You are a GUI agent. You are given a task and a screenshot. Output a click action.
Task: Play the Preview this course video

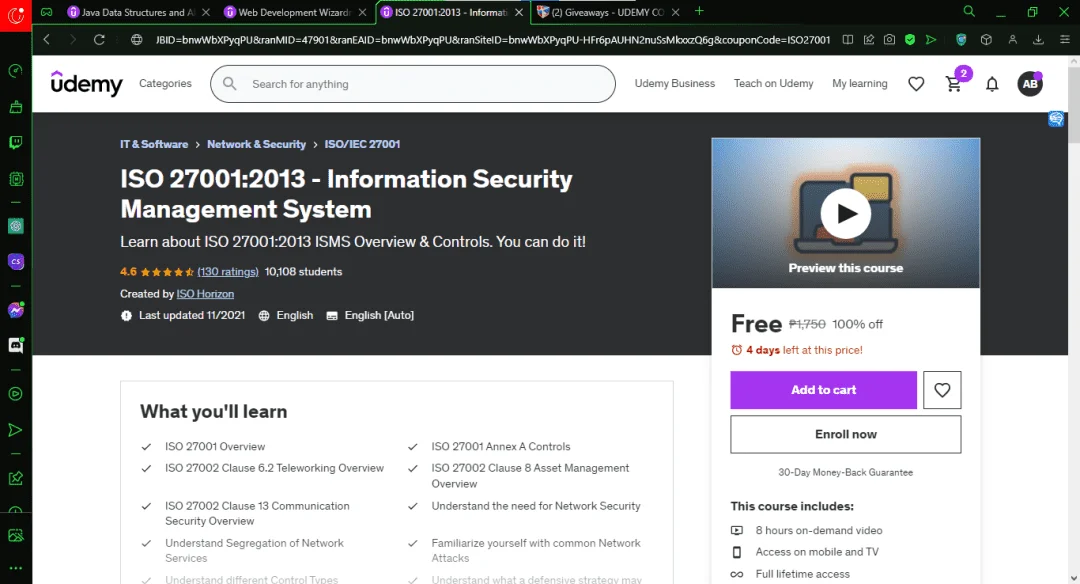point(846,213)
